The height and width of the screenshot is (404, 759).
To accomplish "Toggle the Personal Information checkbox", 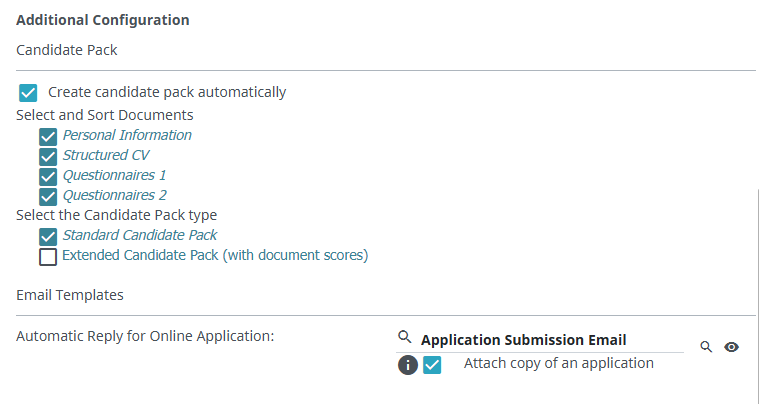I will click(48, 136).
